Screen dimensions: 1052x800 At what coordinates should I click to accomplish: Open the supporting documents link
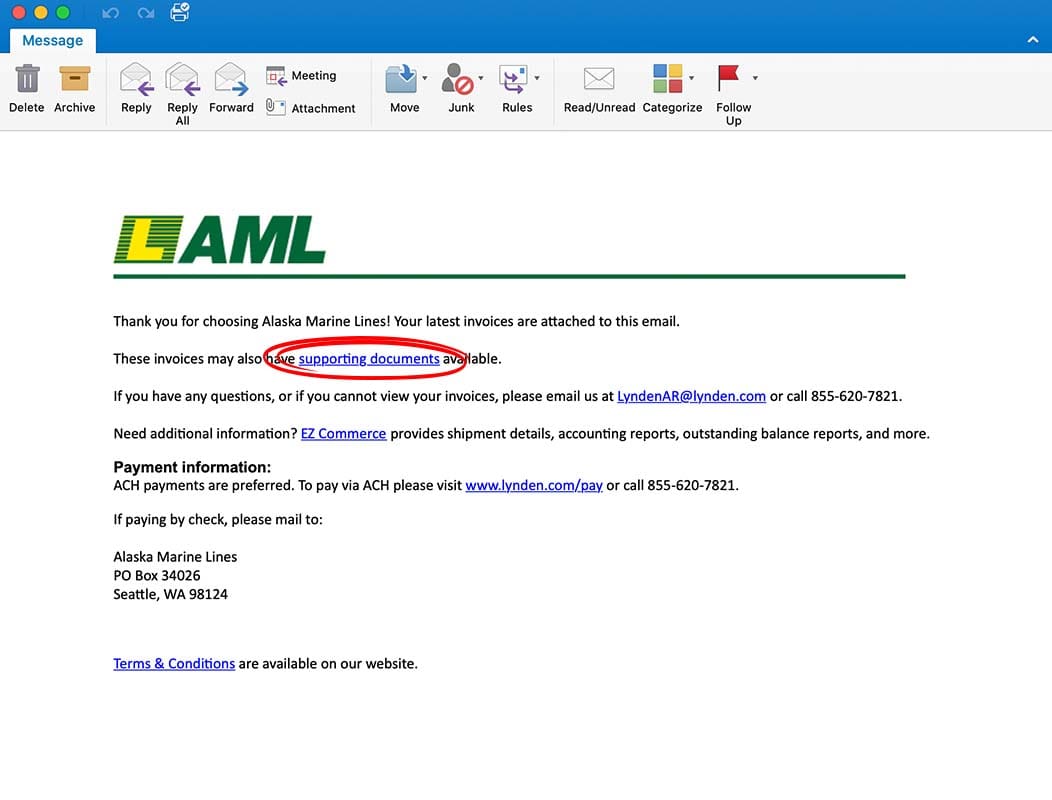tap(369, 359)
